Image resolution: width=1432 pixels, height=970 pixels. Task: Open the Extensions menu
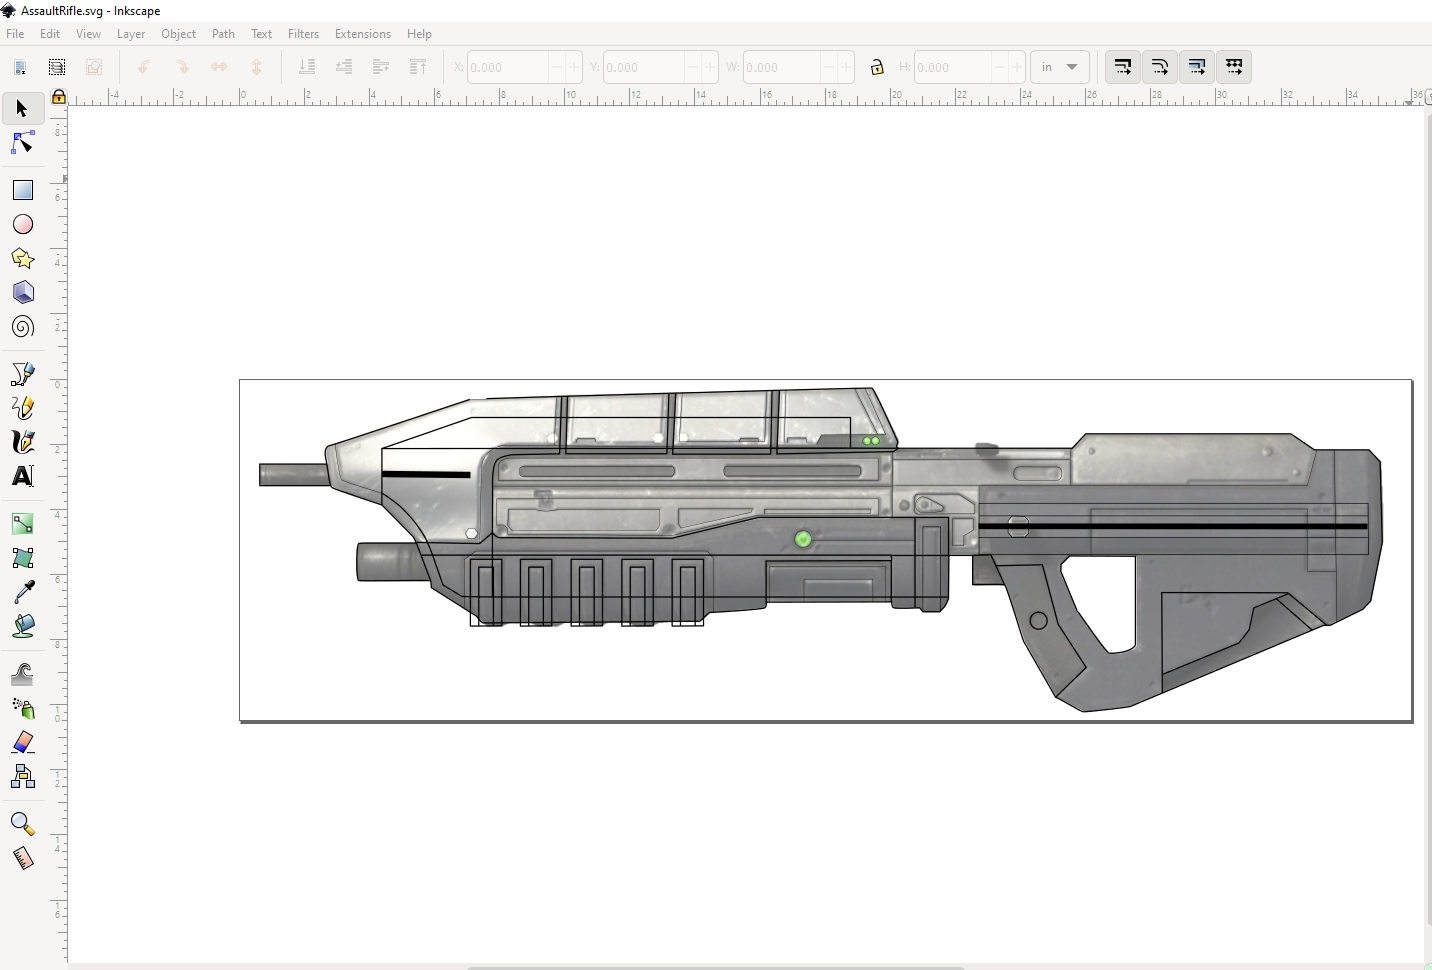[362, 34]
